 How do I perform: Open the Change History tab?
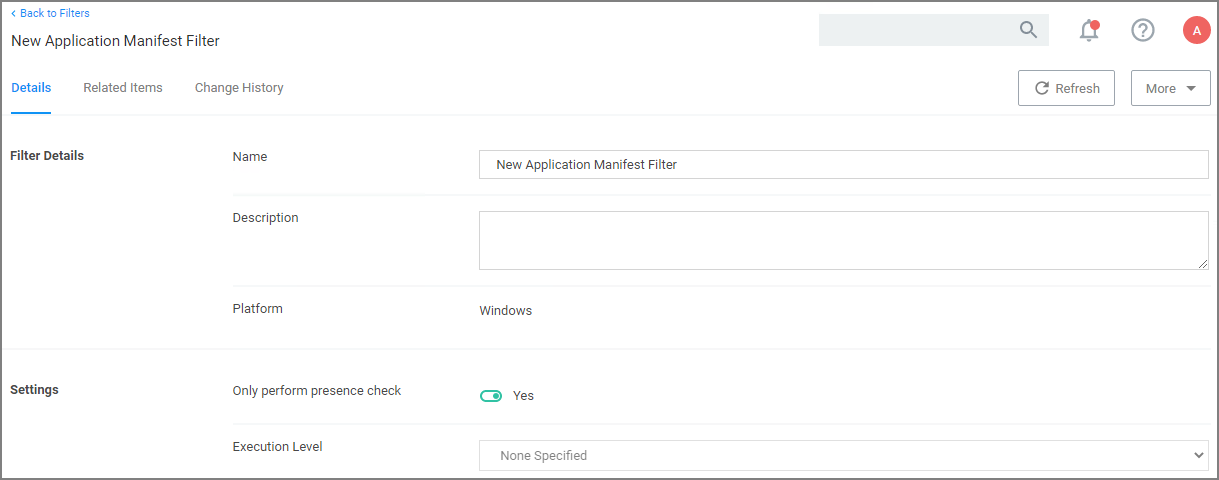[239, 88]
